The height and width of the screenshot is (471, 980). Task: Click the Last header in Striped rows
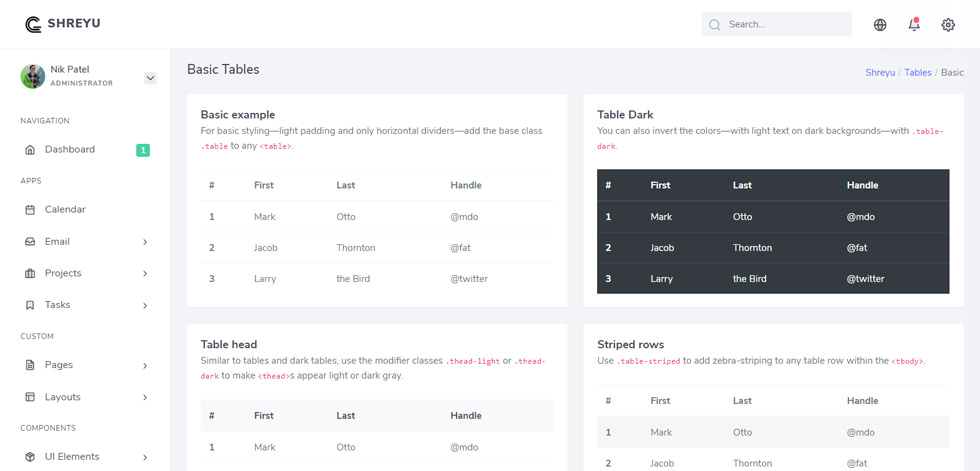point(742,400)
